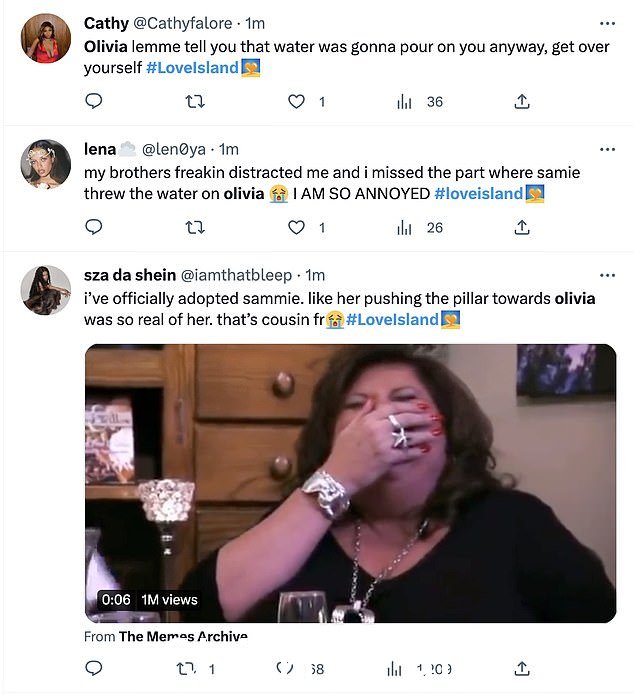This screenshot has height=697, width=634.
Task: Like Cathy's tweet with heart icon
Action: (x=297, y=102)
